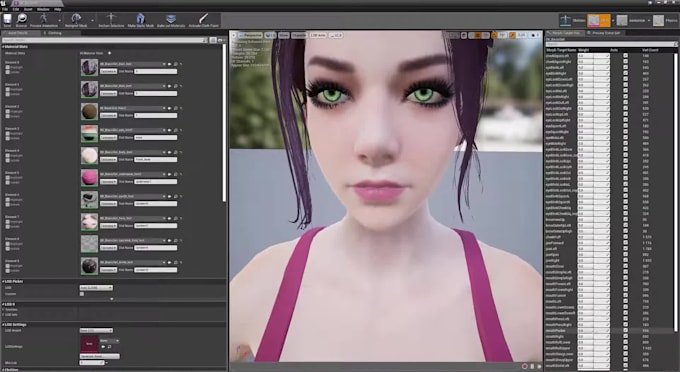Enable Isolate checkbox for Element 0
680x372 pixels.
click(x=8, y=72)
